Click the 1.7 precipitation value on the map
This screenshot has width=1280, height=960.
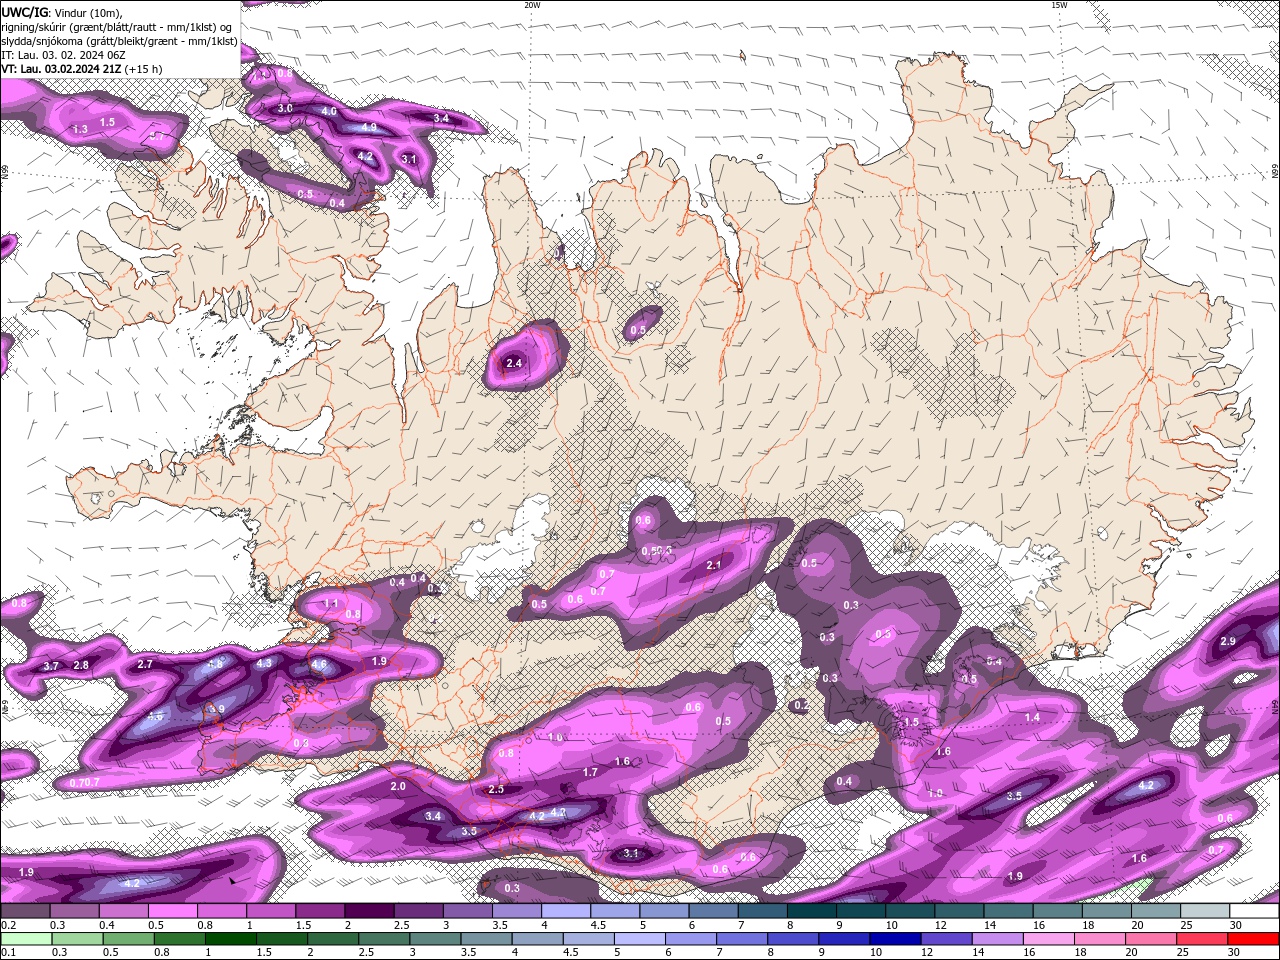tap(590, 772)
